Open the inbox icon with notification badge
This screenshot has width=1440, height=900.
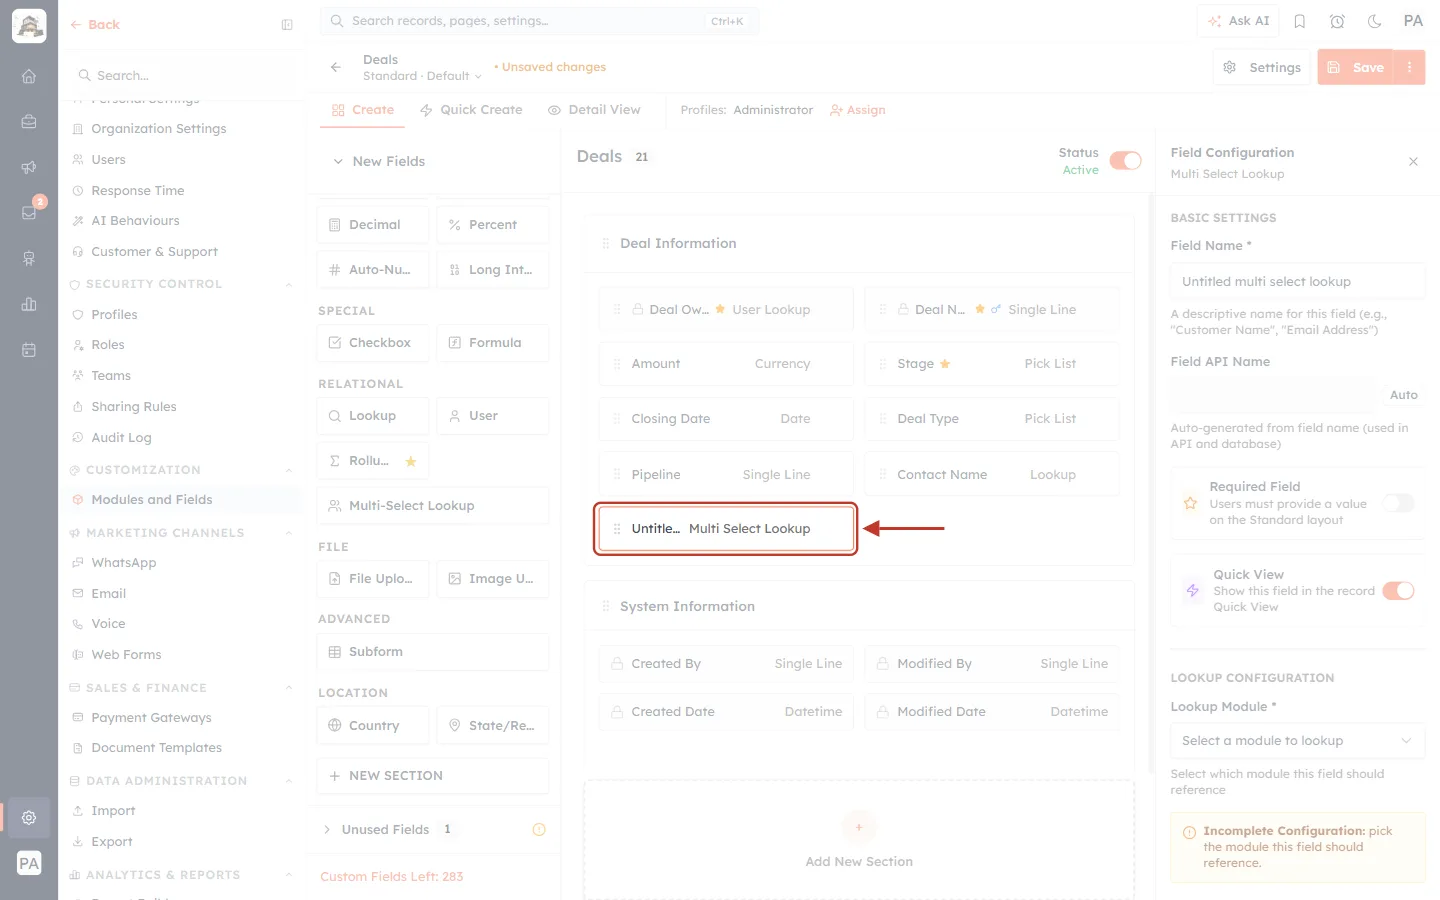(29, 212)
